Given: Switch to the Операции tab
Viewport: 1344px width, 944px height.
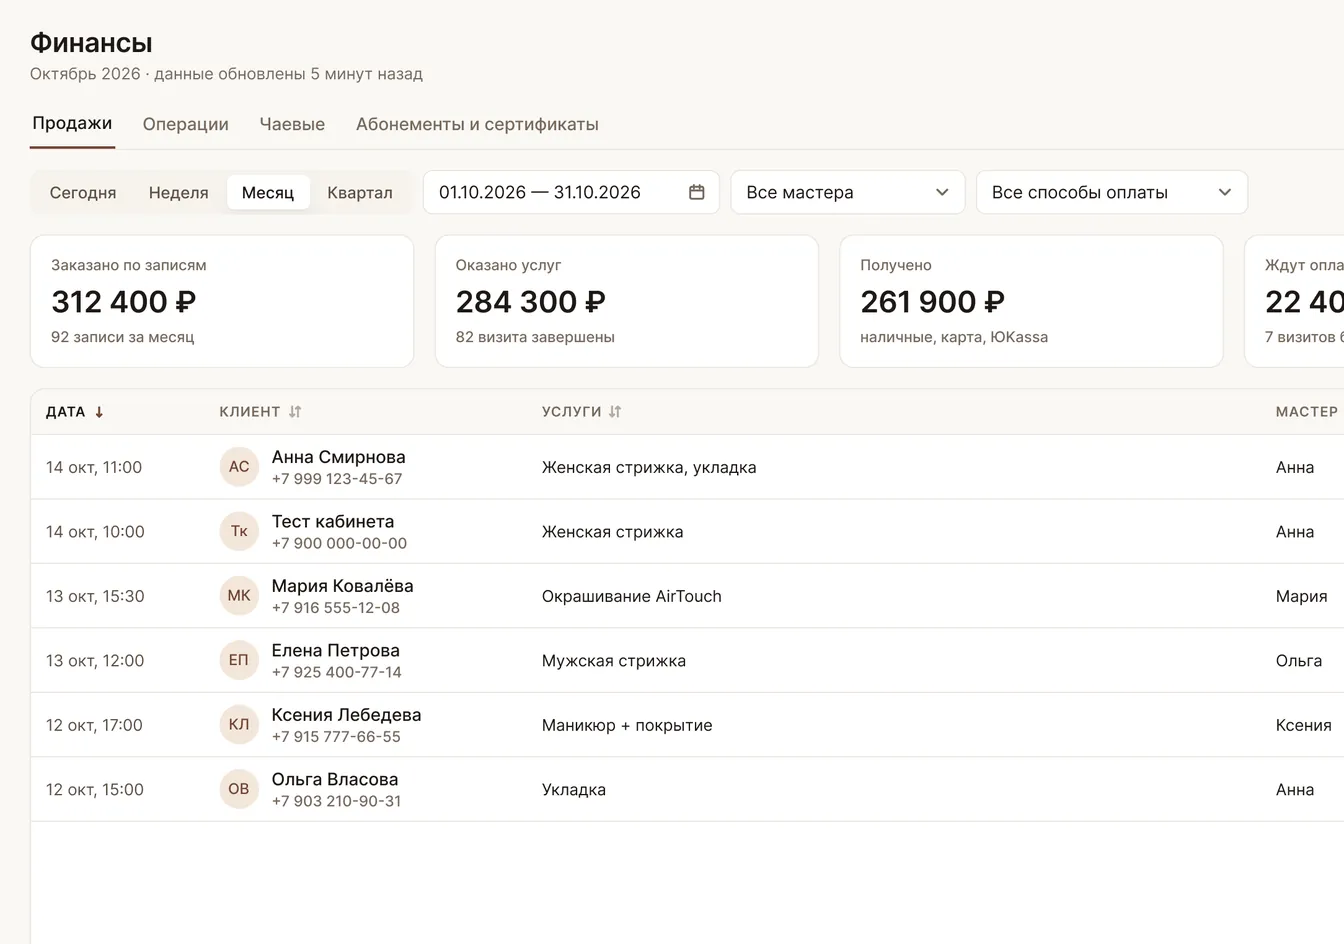Looking at the screenshot, I should 186,124.
